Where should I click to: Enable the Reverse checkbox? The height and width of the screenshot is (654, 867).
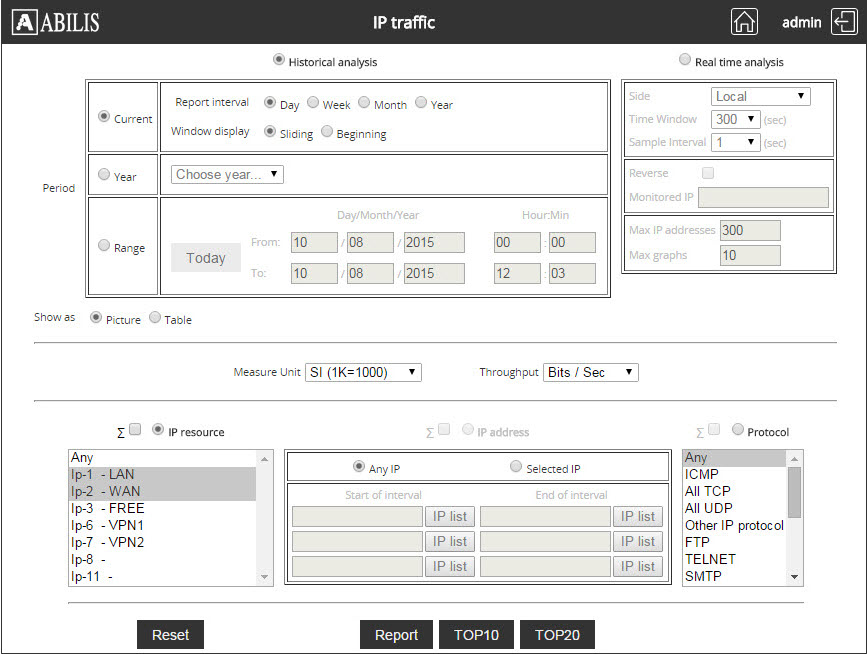click(x=708, y=173)
